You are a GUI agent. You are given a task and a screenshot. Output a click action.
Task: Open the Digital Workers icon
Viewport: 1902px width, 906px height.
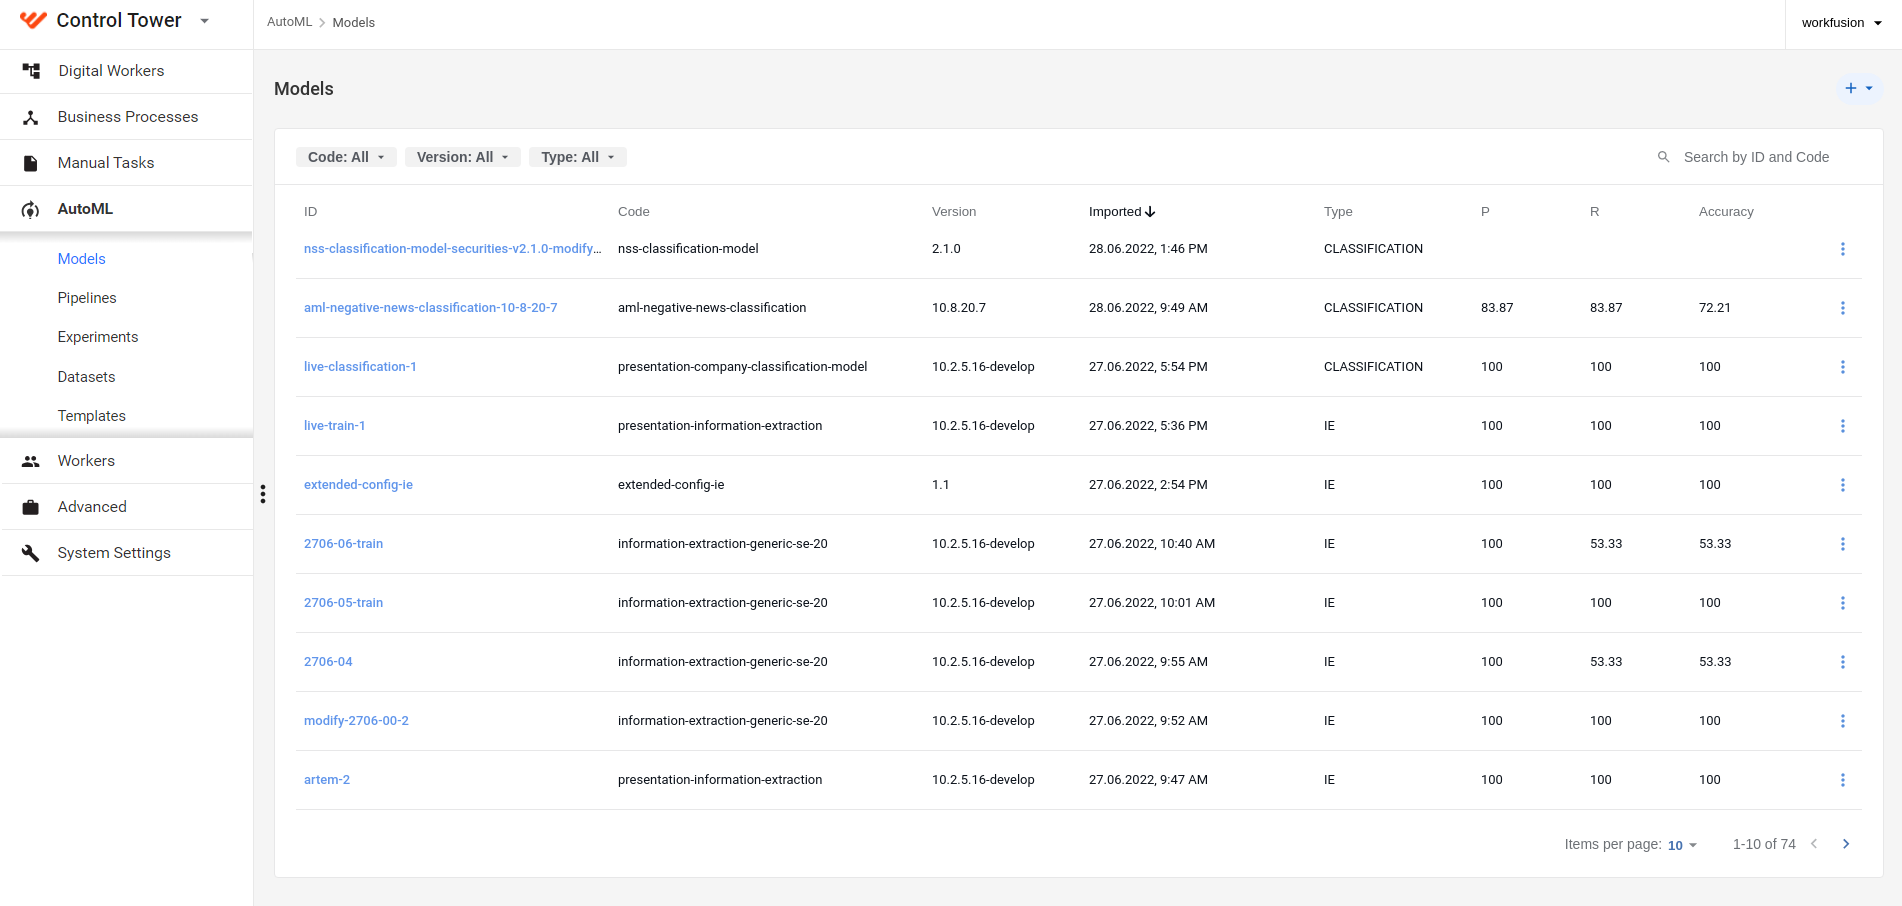[31, 71]
